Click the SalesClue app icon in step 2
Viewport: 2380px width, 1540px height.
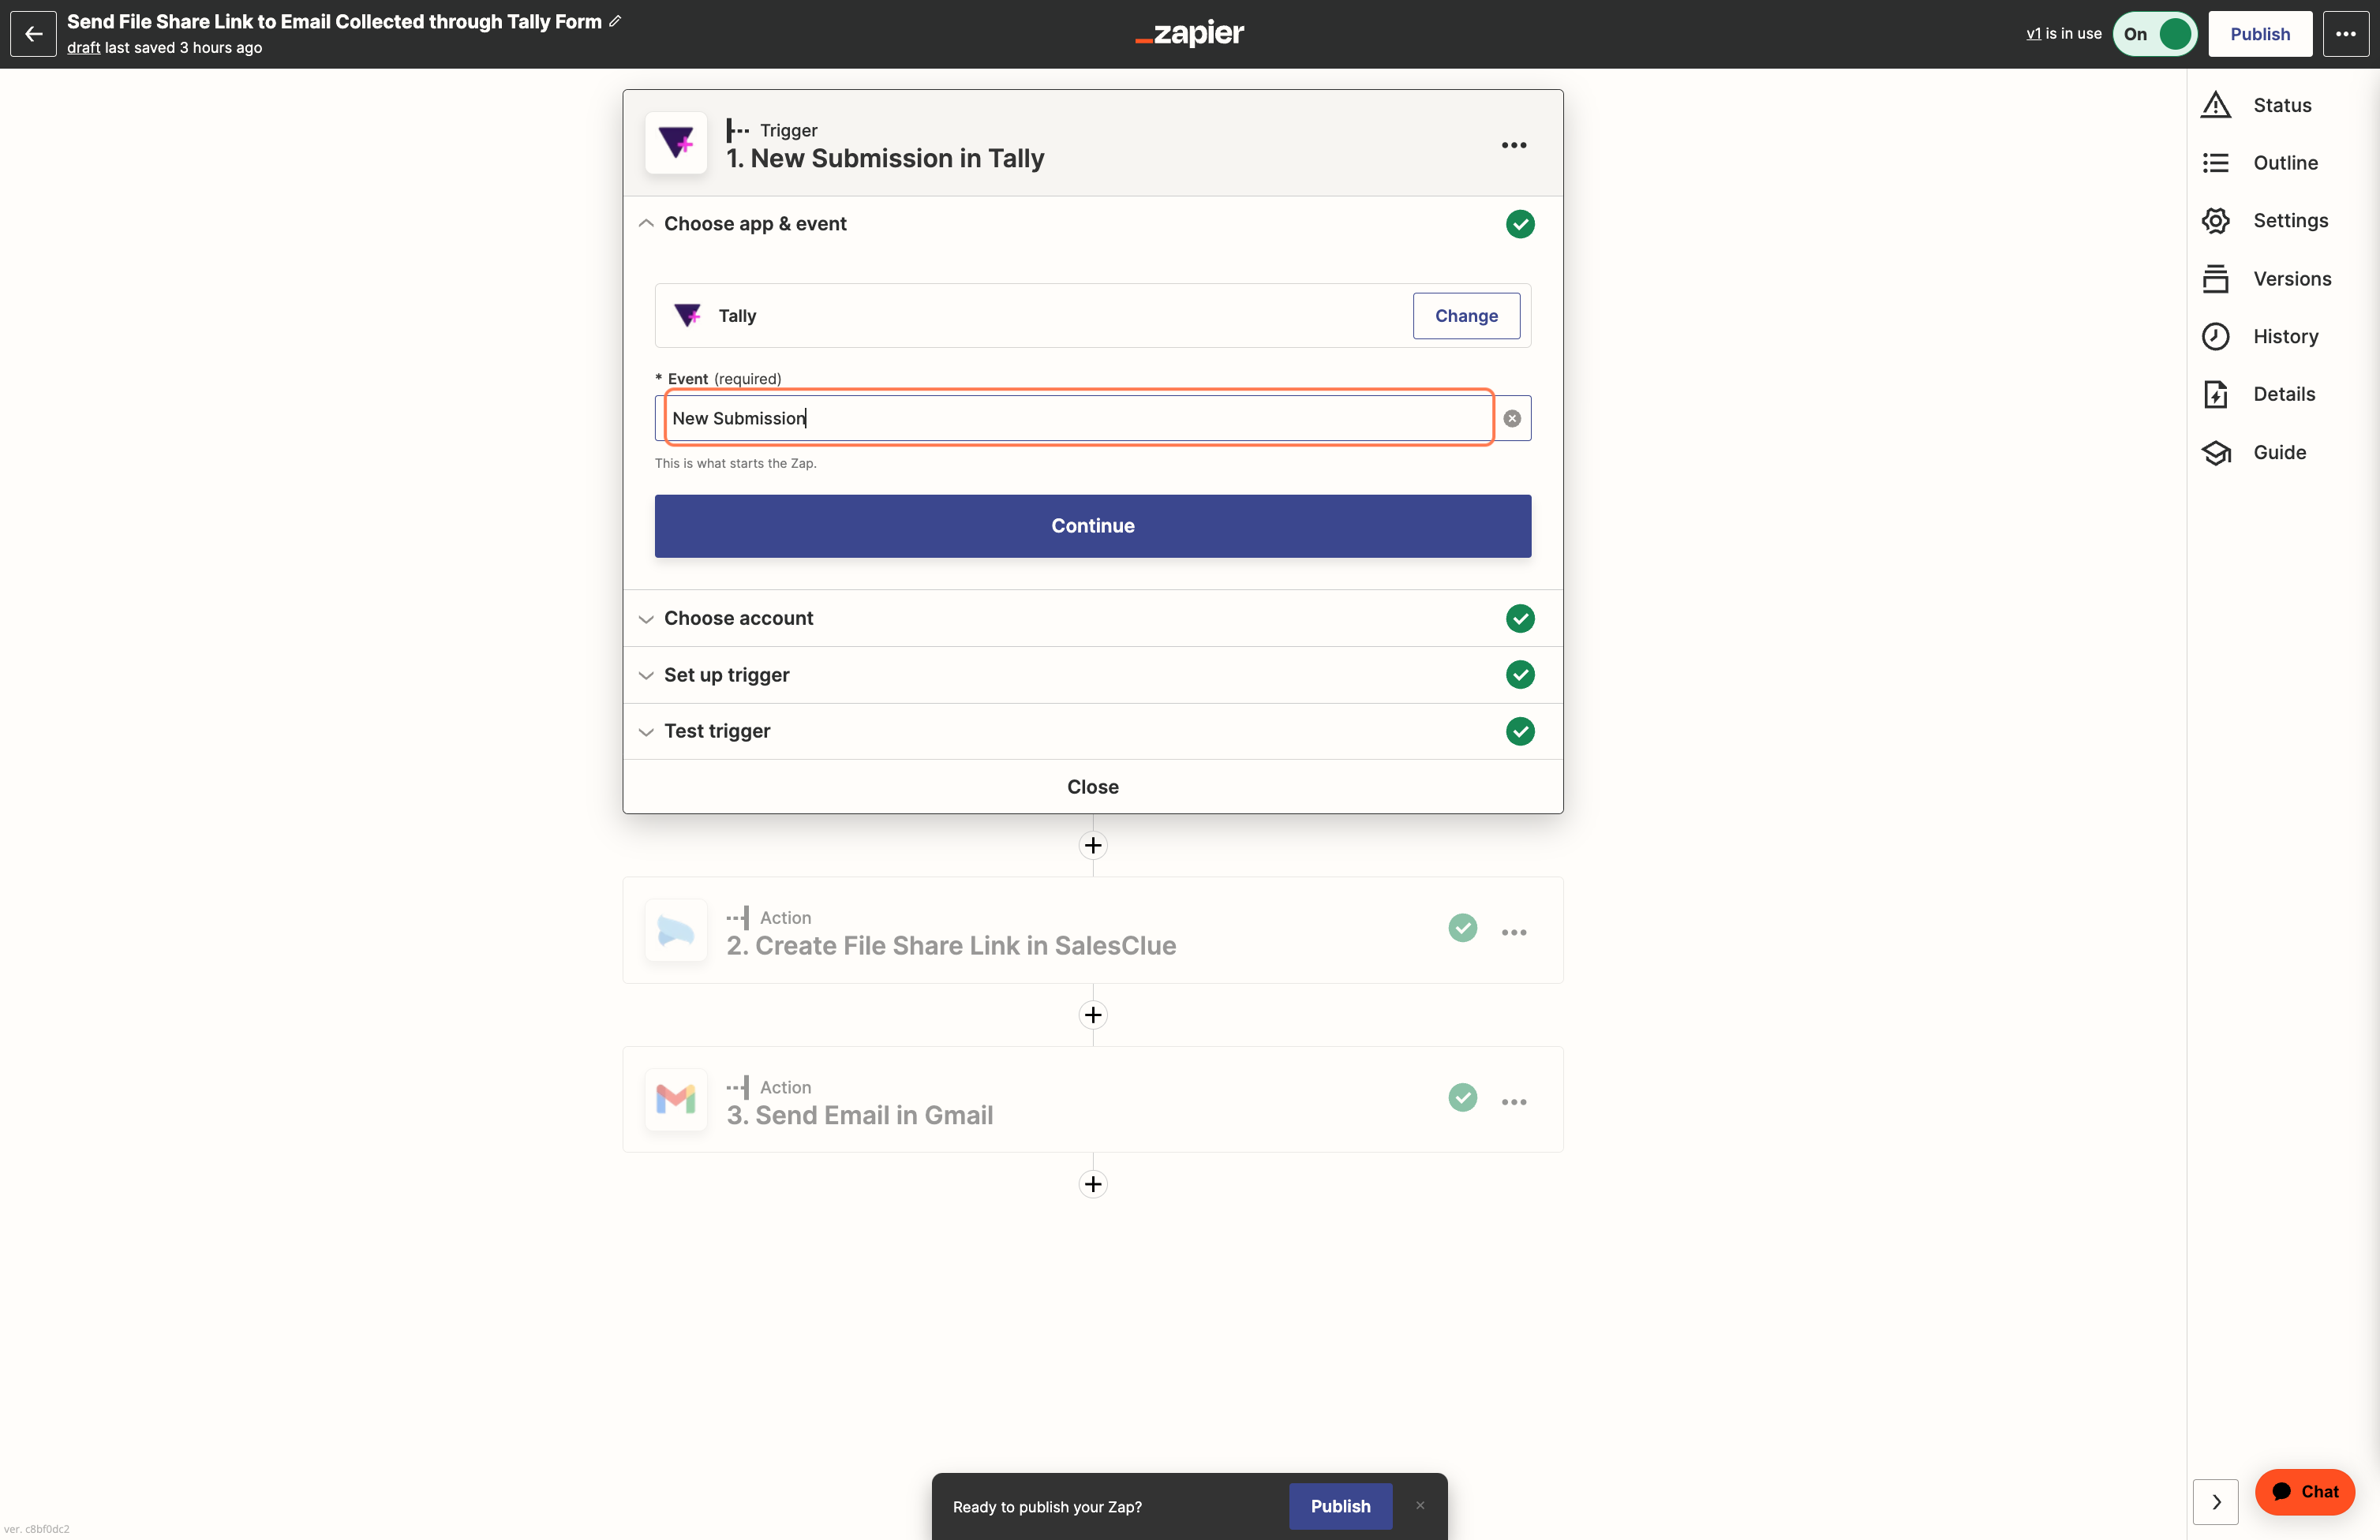click(x=676, y=931)
